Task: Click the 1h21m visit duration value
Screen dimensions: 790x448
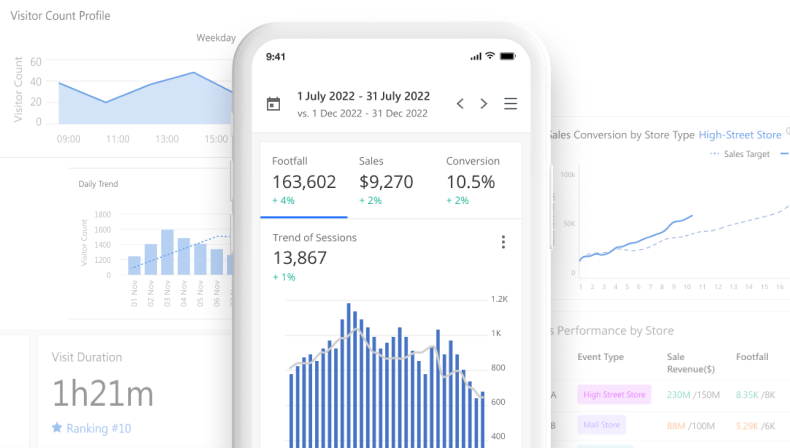Action: (103, 394)
